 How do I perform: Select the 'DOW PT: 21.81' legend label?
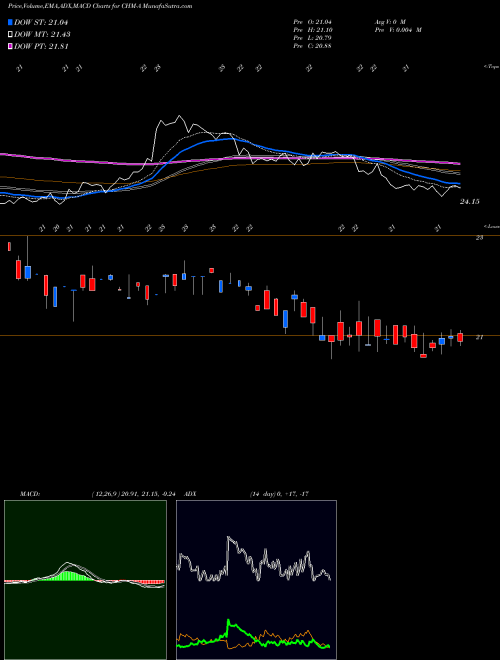tap(41, 46)
